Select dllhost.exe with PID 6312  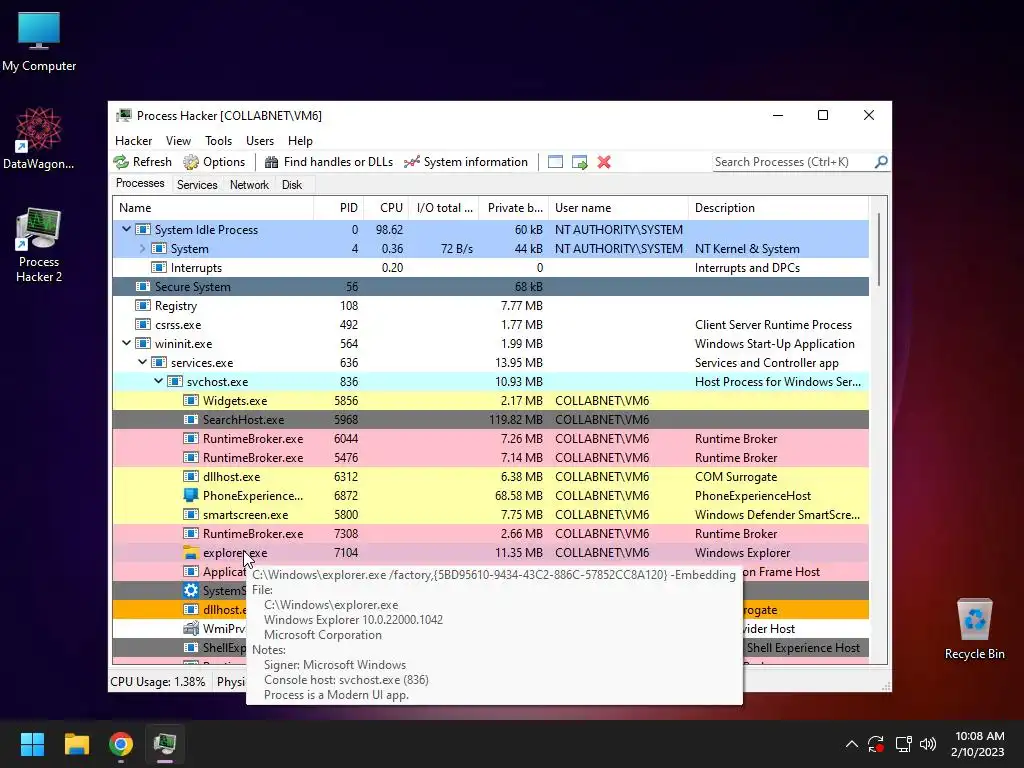[x=490, y=476]
